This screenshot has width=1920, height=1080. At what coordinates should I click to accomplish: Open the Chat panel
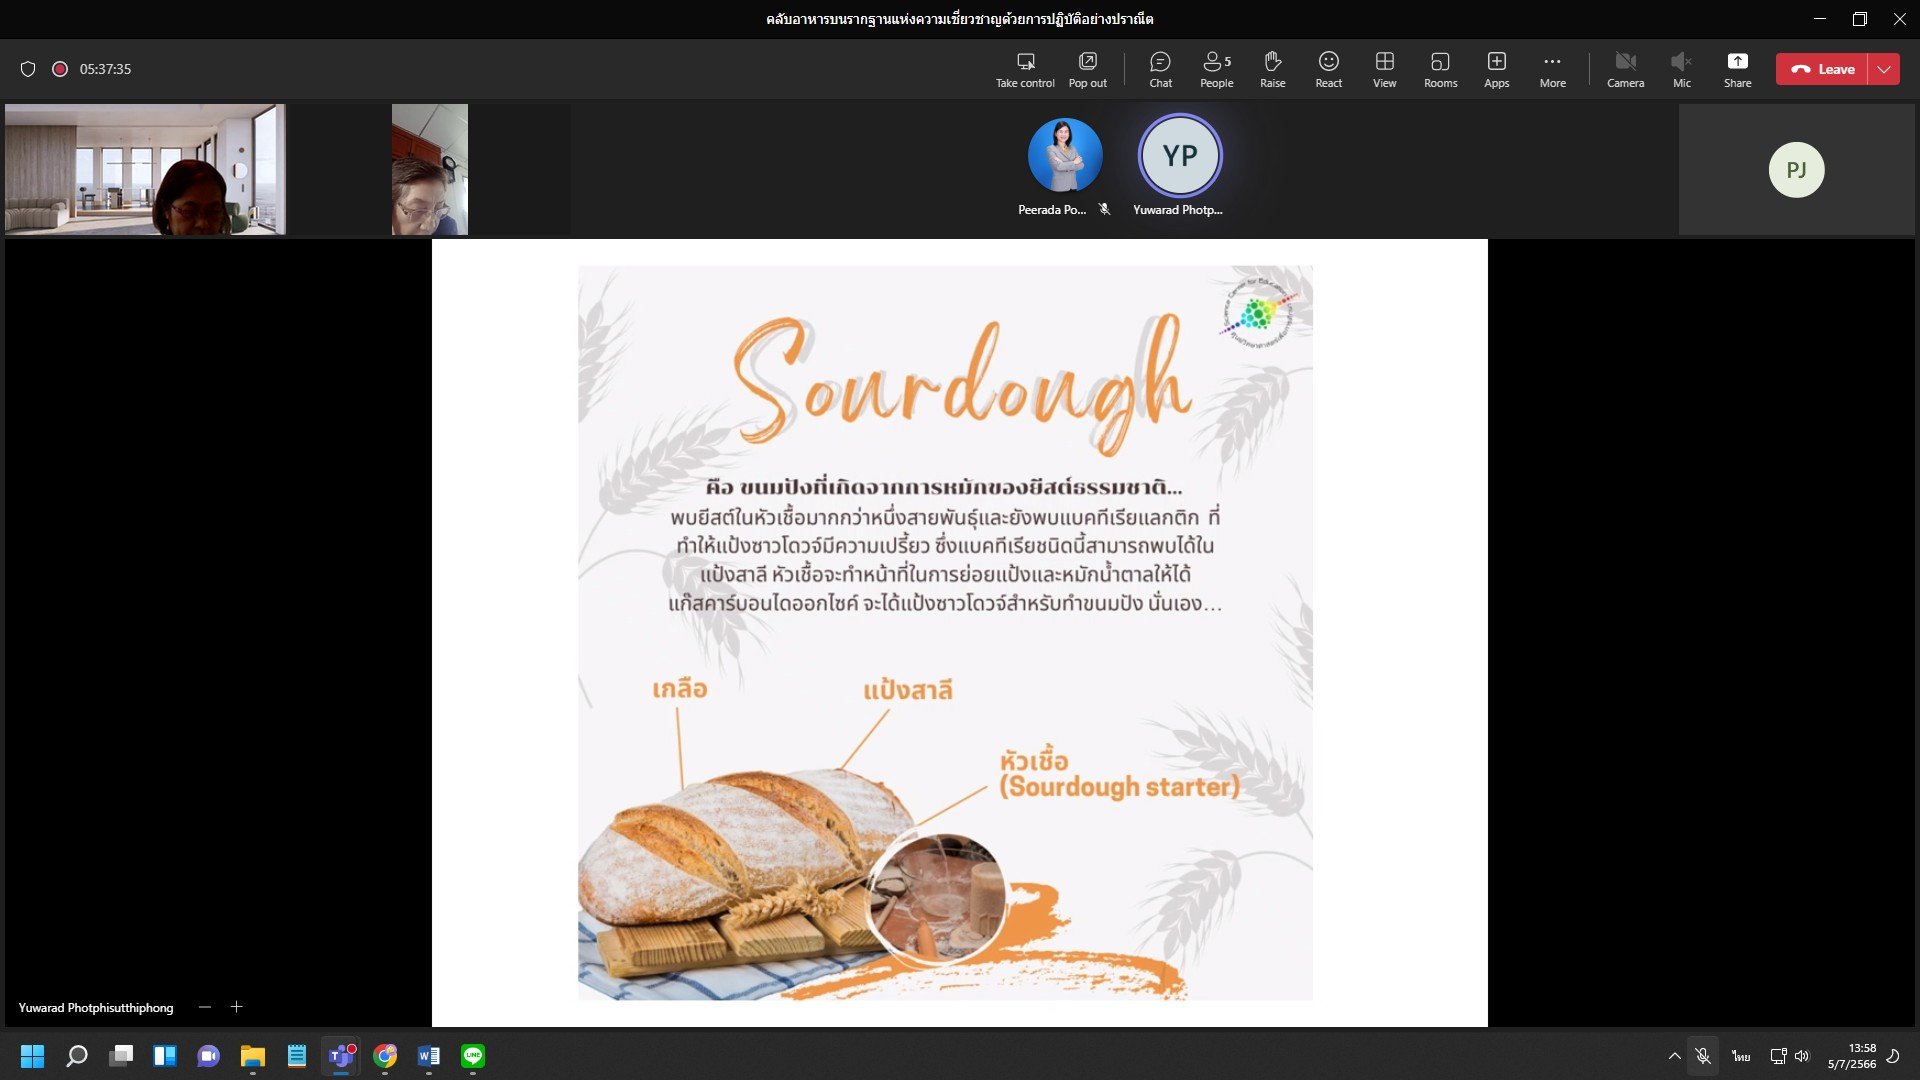click(x=1160, y=69)
